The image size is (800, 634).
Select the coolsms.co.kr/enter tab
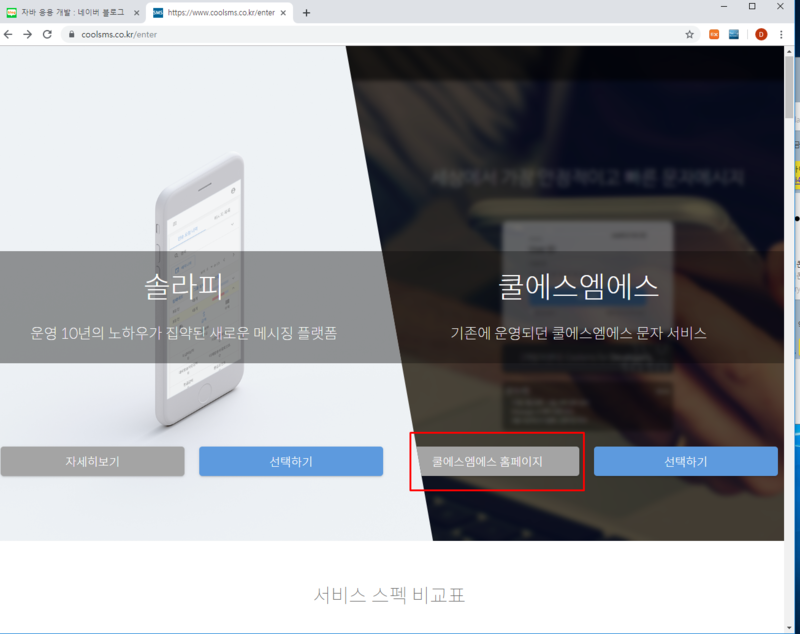click(x=219, y=13)
